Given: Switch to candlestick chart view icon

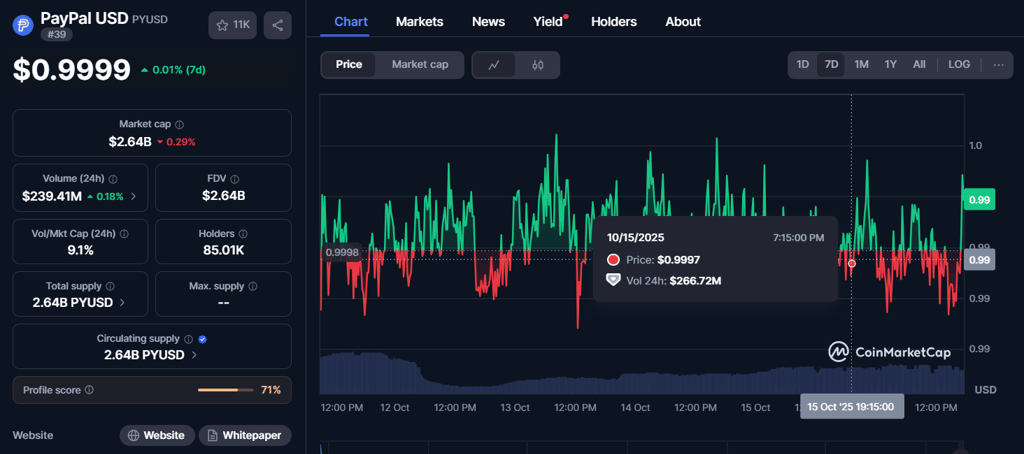Looking at the screenshot, I should click(x=537, y=65).
